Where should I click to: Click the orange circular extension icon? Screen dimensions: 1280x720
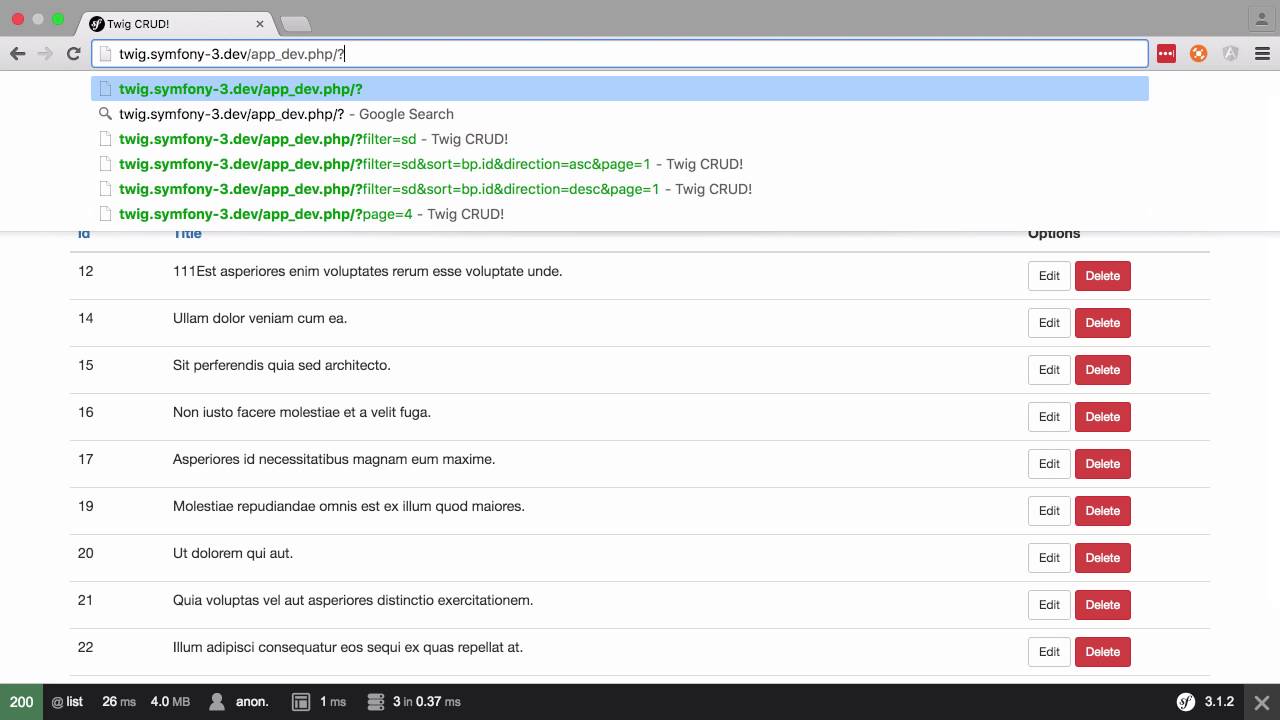click(x=1198, y=54)
